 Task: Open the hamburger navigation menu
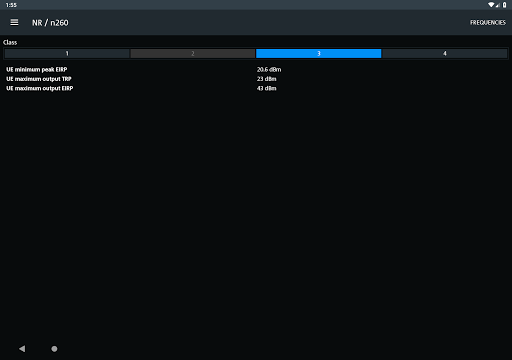(x=14, y=22)
